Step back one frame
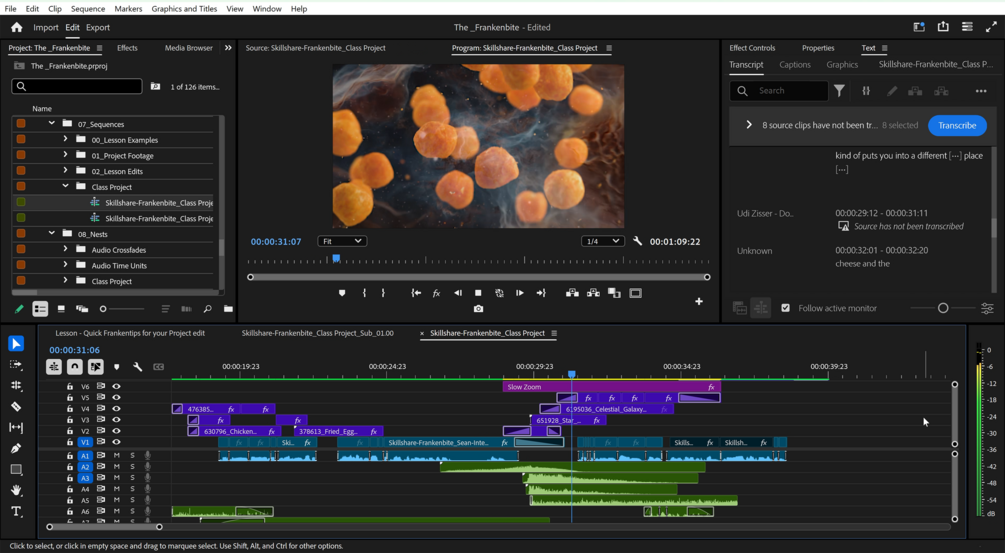The image size is (1005, 553). (x=458, y=293)
